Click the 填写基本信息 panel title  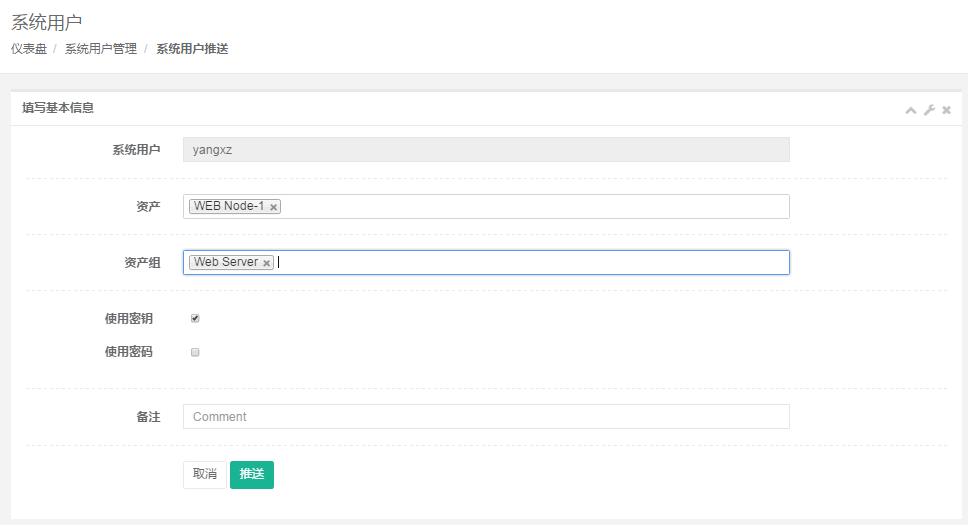tap(58, 108)
